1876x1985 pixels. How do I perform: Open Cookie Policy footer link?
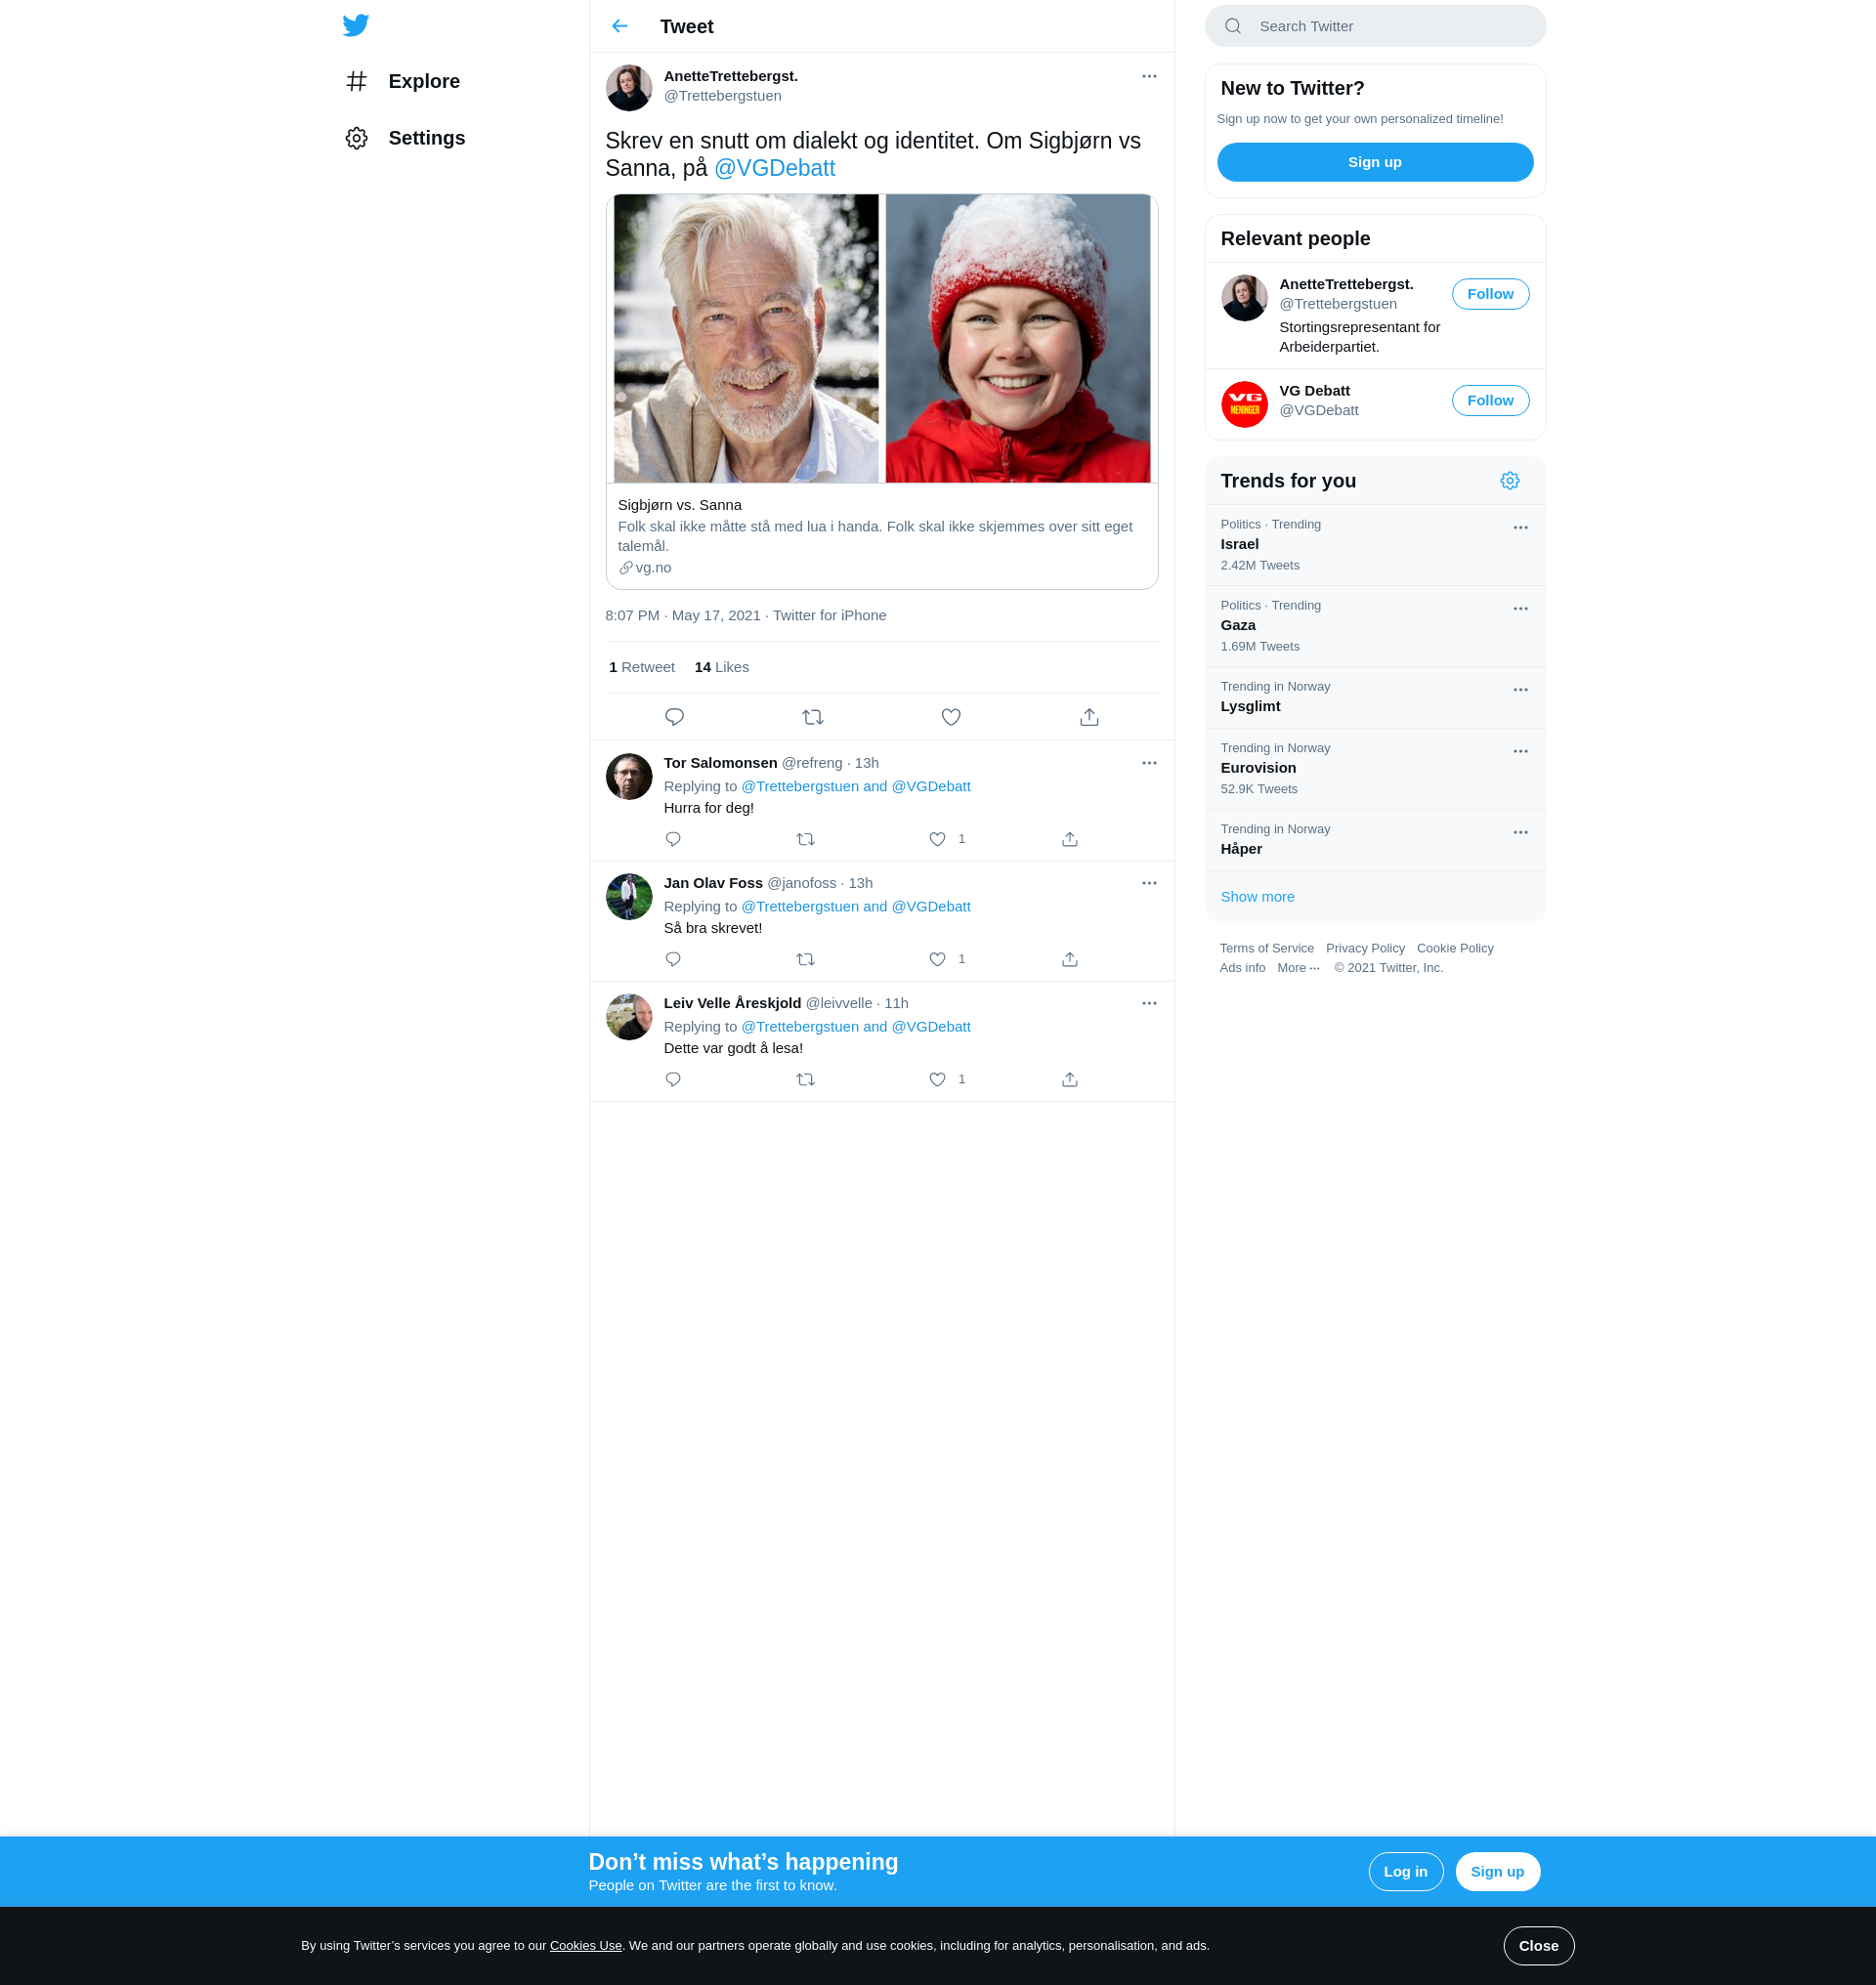click(x=1454, y=948)
